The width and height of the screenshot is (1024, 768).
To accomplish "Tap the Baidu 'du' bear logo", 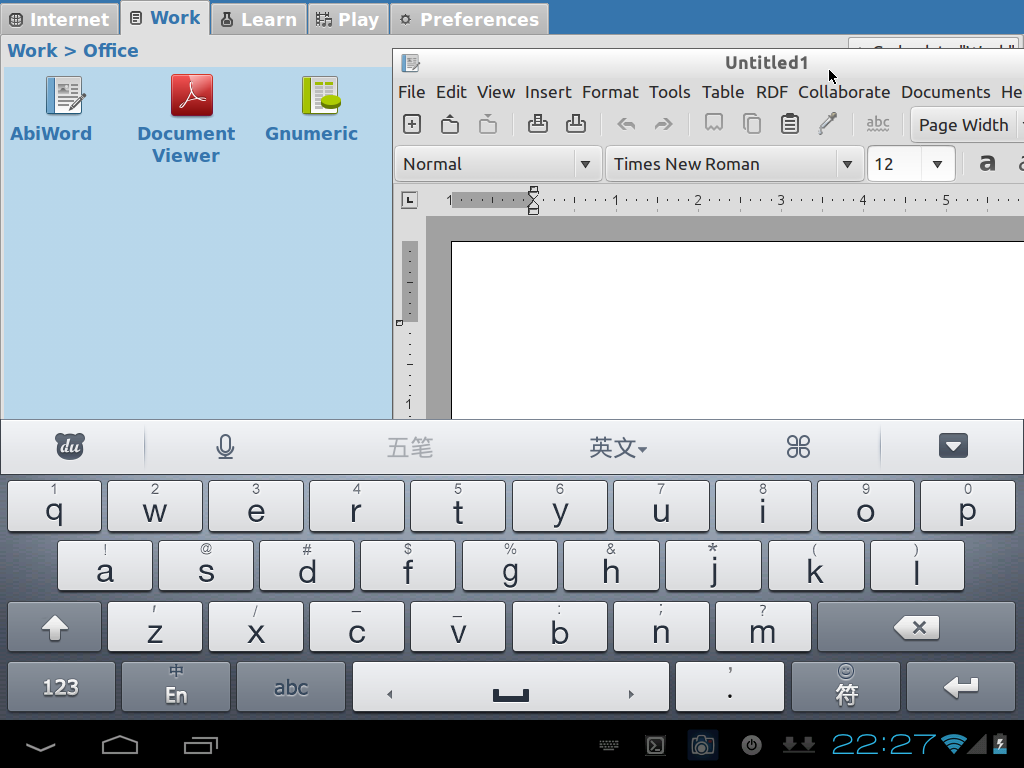I will (70, 447).
